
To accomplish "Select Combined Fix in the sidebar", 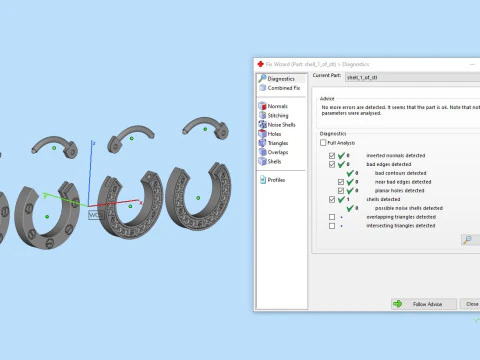I will [284, 88].
